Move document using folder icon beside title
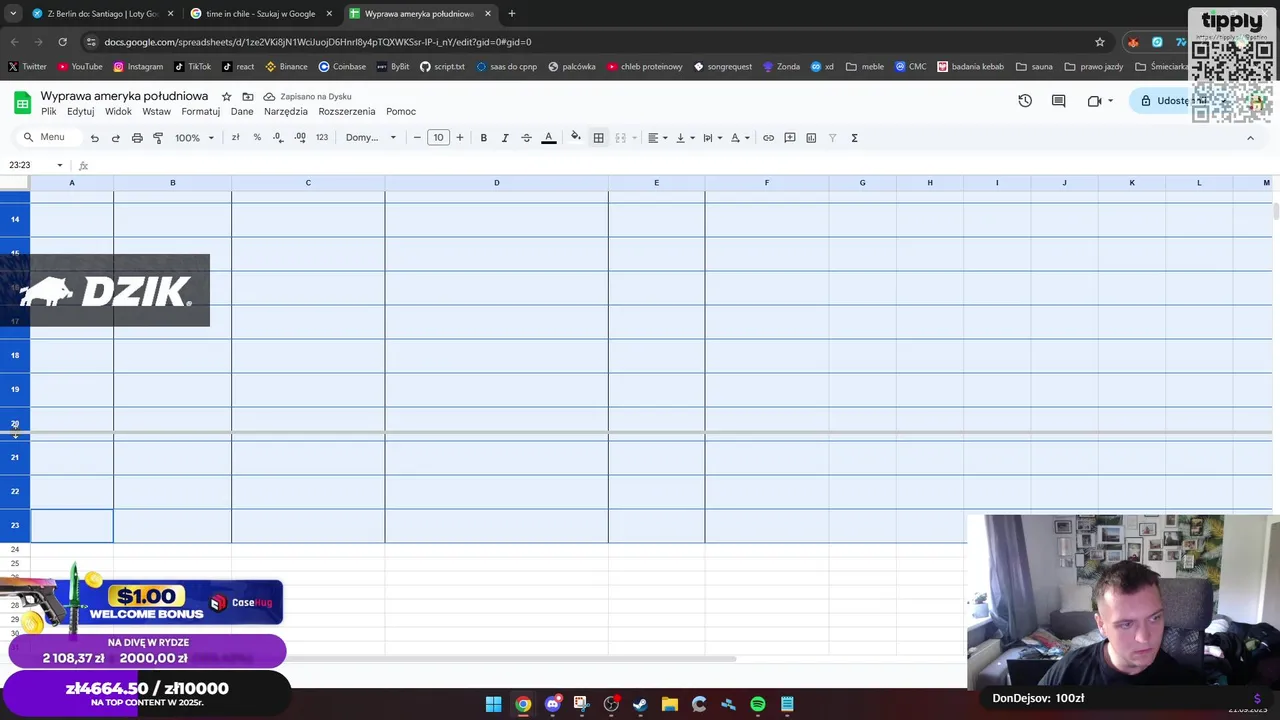This screenshot has width=1280, height=720. [248, 96]
